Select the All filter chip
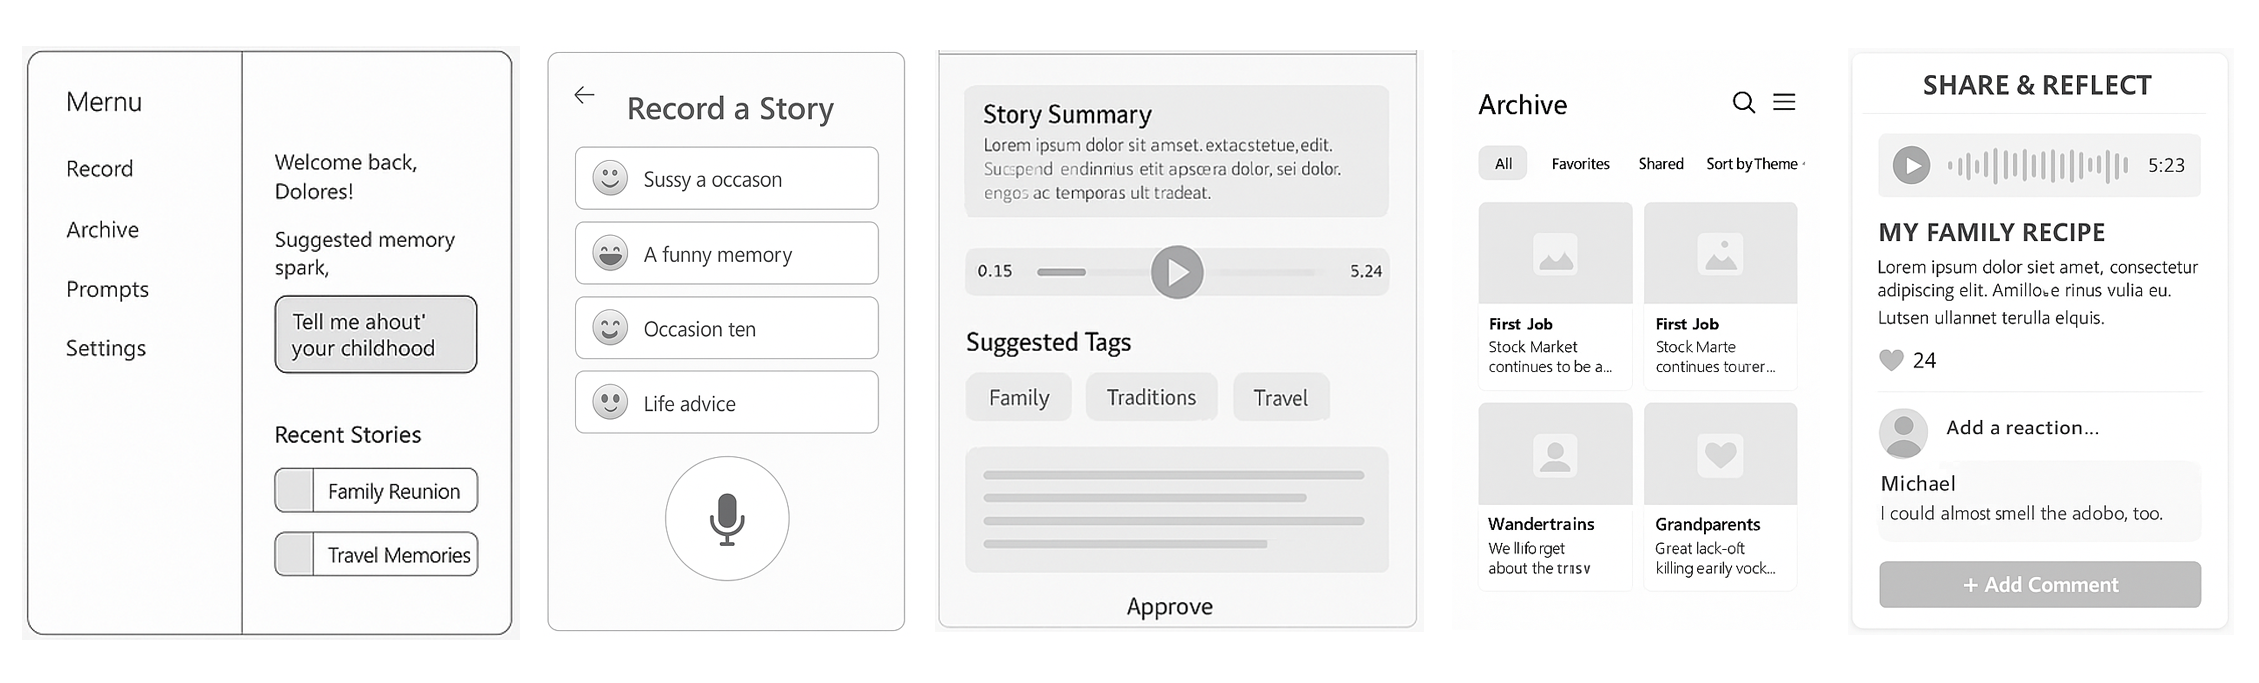This screenshot has width=2259, height=683. 1503,164
